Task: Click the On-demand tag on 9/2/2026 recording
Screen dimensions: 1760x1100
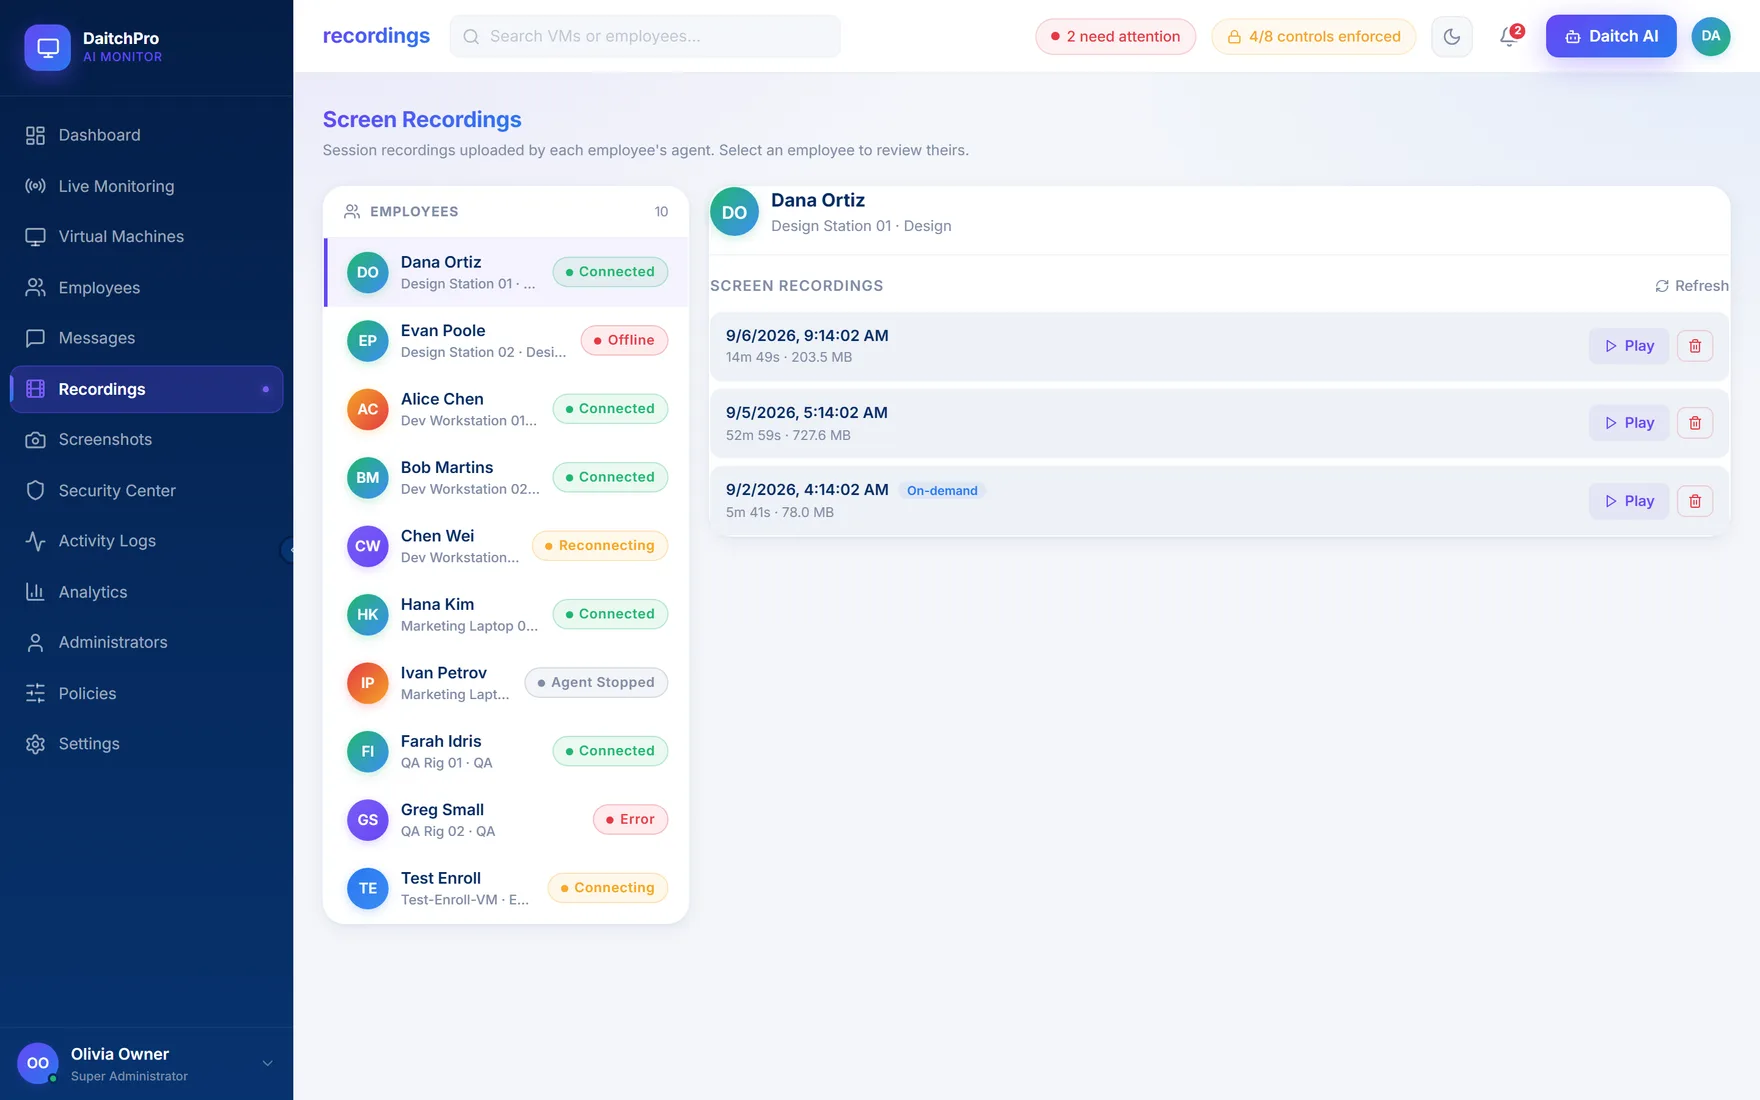Action: pos(942,490)
